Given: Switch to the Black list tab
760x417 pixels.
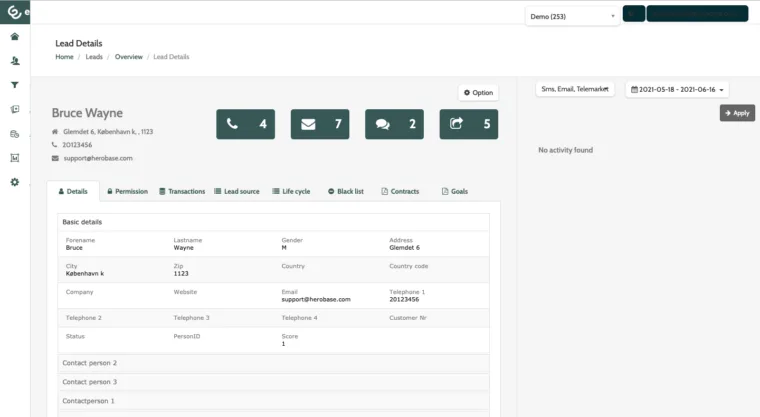Looking at the screenshot, I should [346, 192].
